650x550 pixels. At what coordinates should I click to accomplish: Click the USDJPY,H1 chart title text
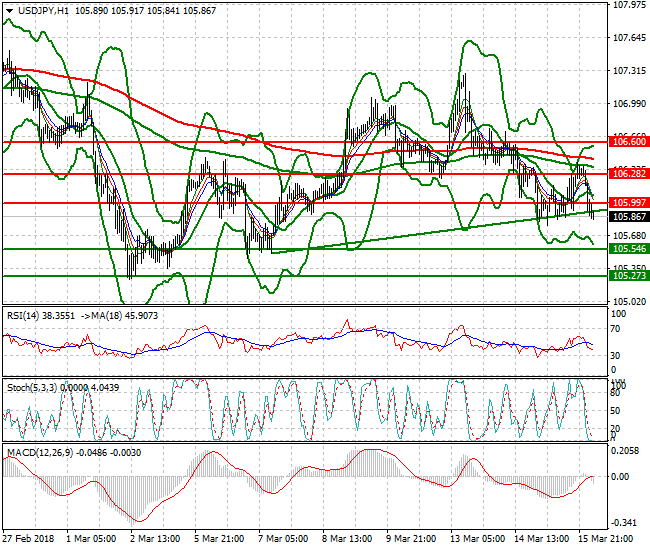click(44, 9)
